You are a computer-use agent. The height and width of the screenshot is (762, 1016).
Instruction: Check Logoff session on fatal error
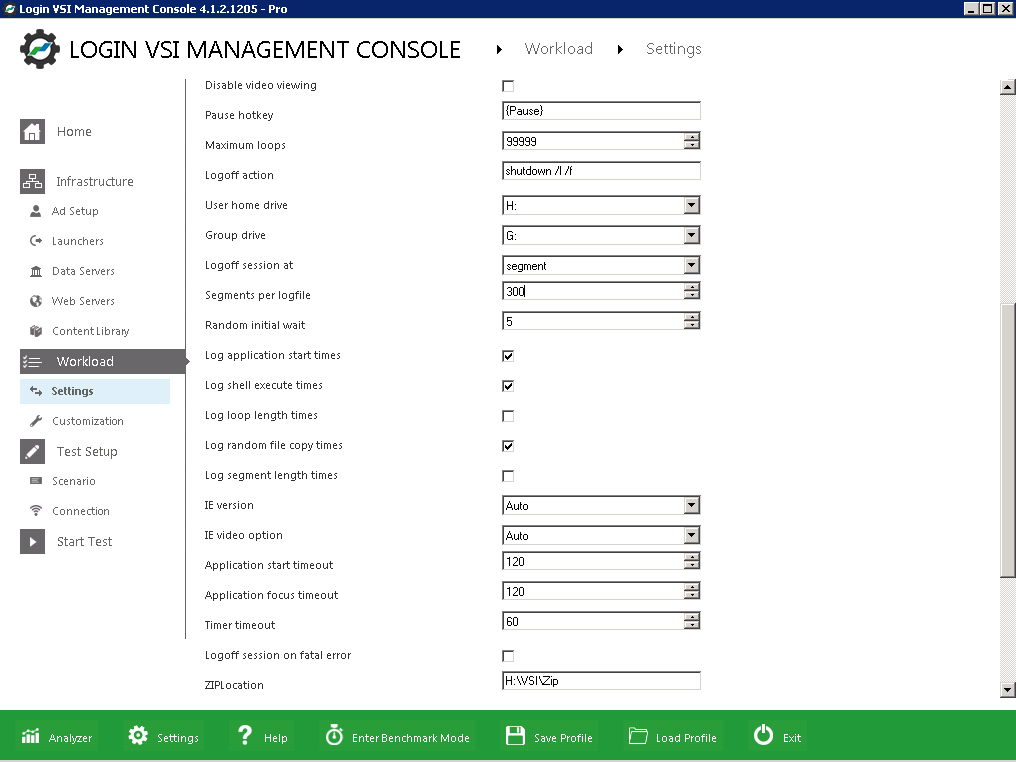[508, 656]
